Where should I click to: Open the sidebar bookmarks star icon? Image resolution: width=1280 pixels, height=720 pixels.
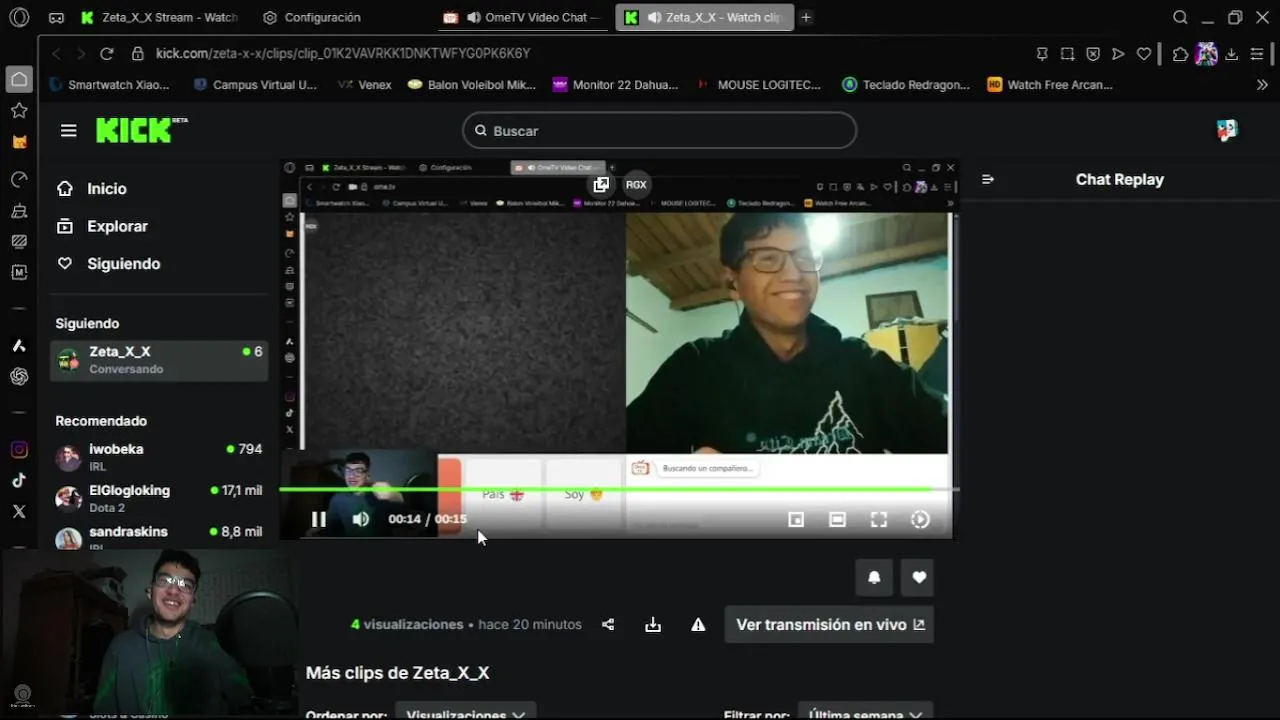(19, 110)
